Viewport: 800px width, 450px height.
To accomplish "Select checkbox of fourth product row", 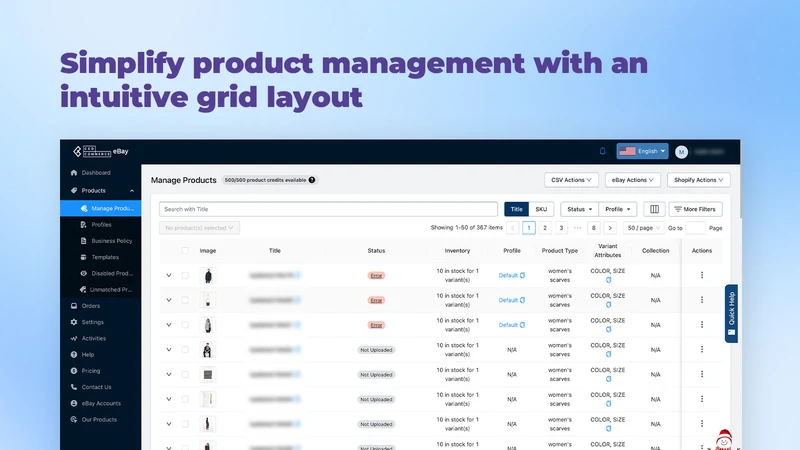I will [185, 349].
